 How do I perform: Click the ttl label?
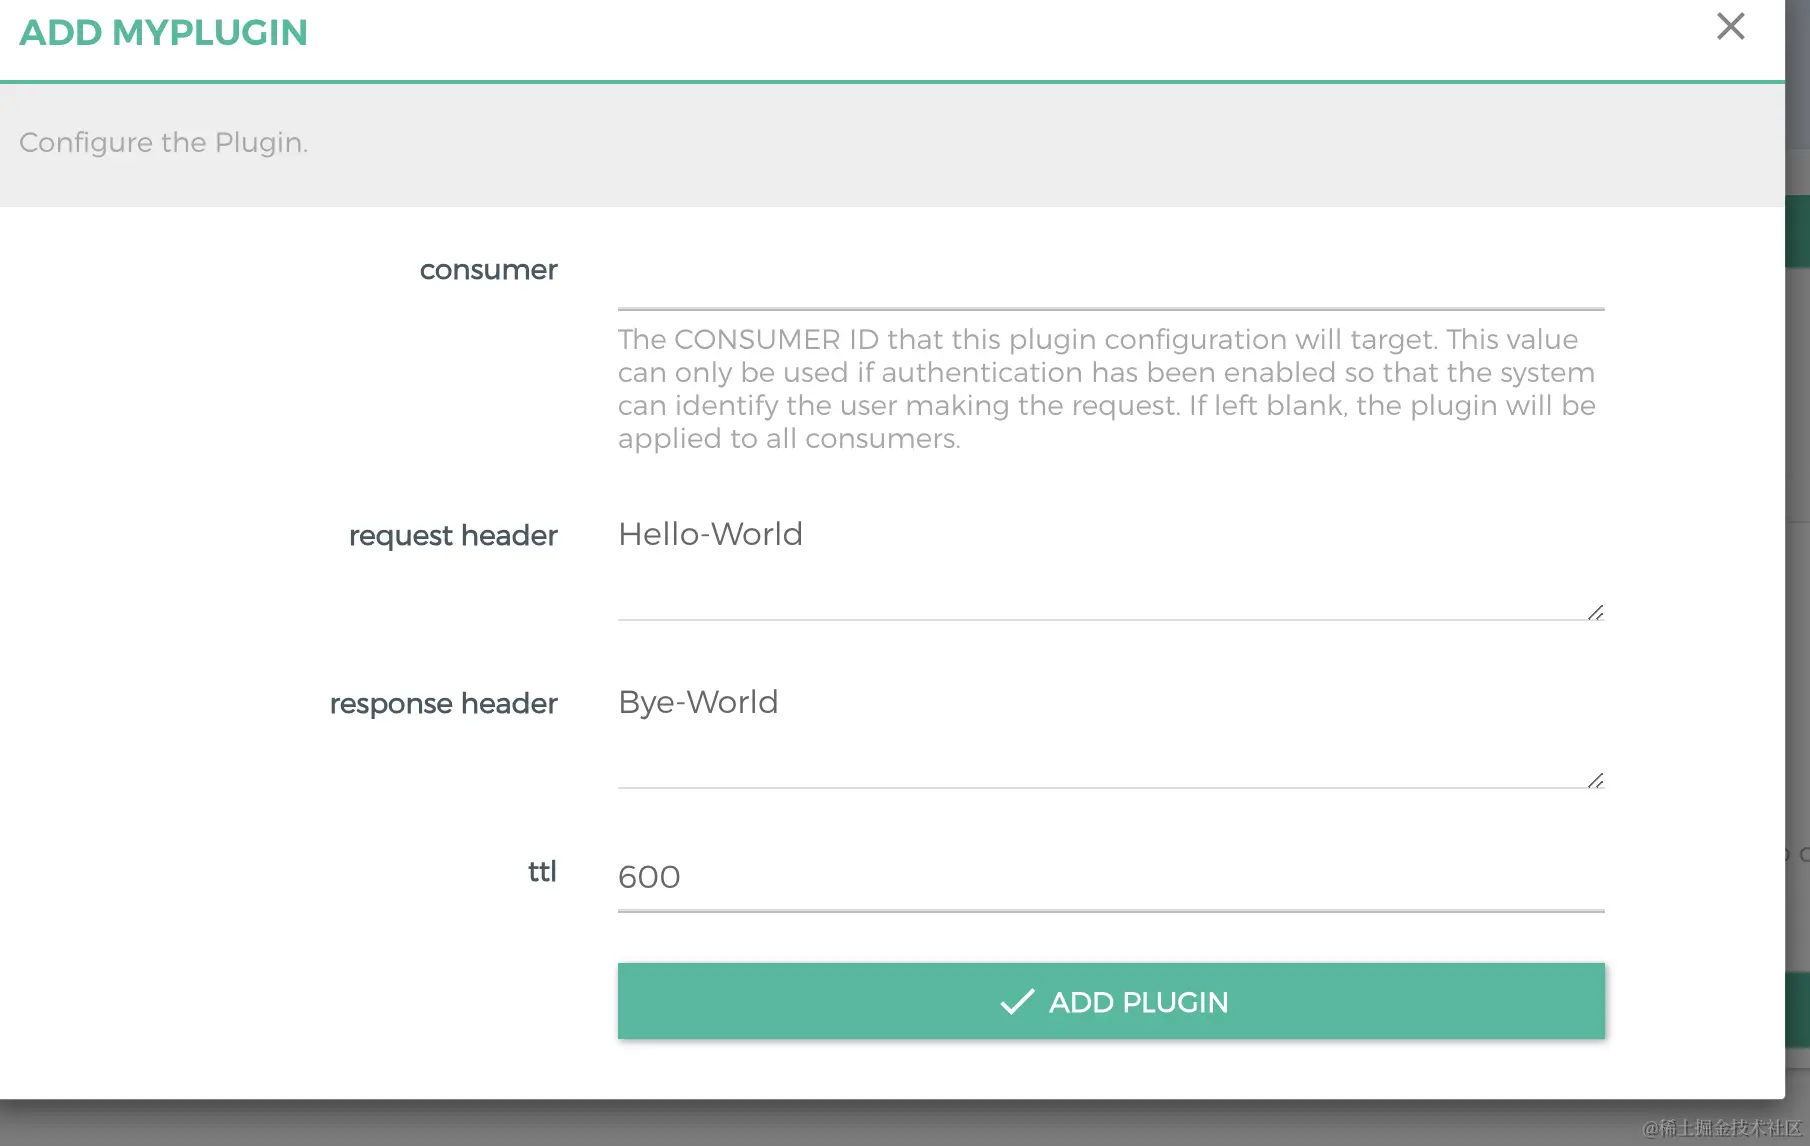(541, 872)
